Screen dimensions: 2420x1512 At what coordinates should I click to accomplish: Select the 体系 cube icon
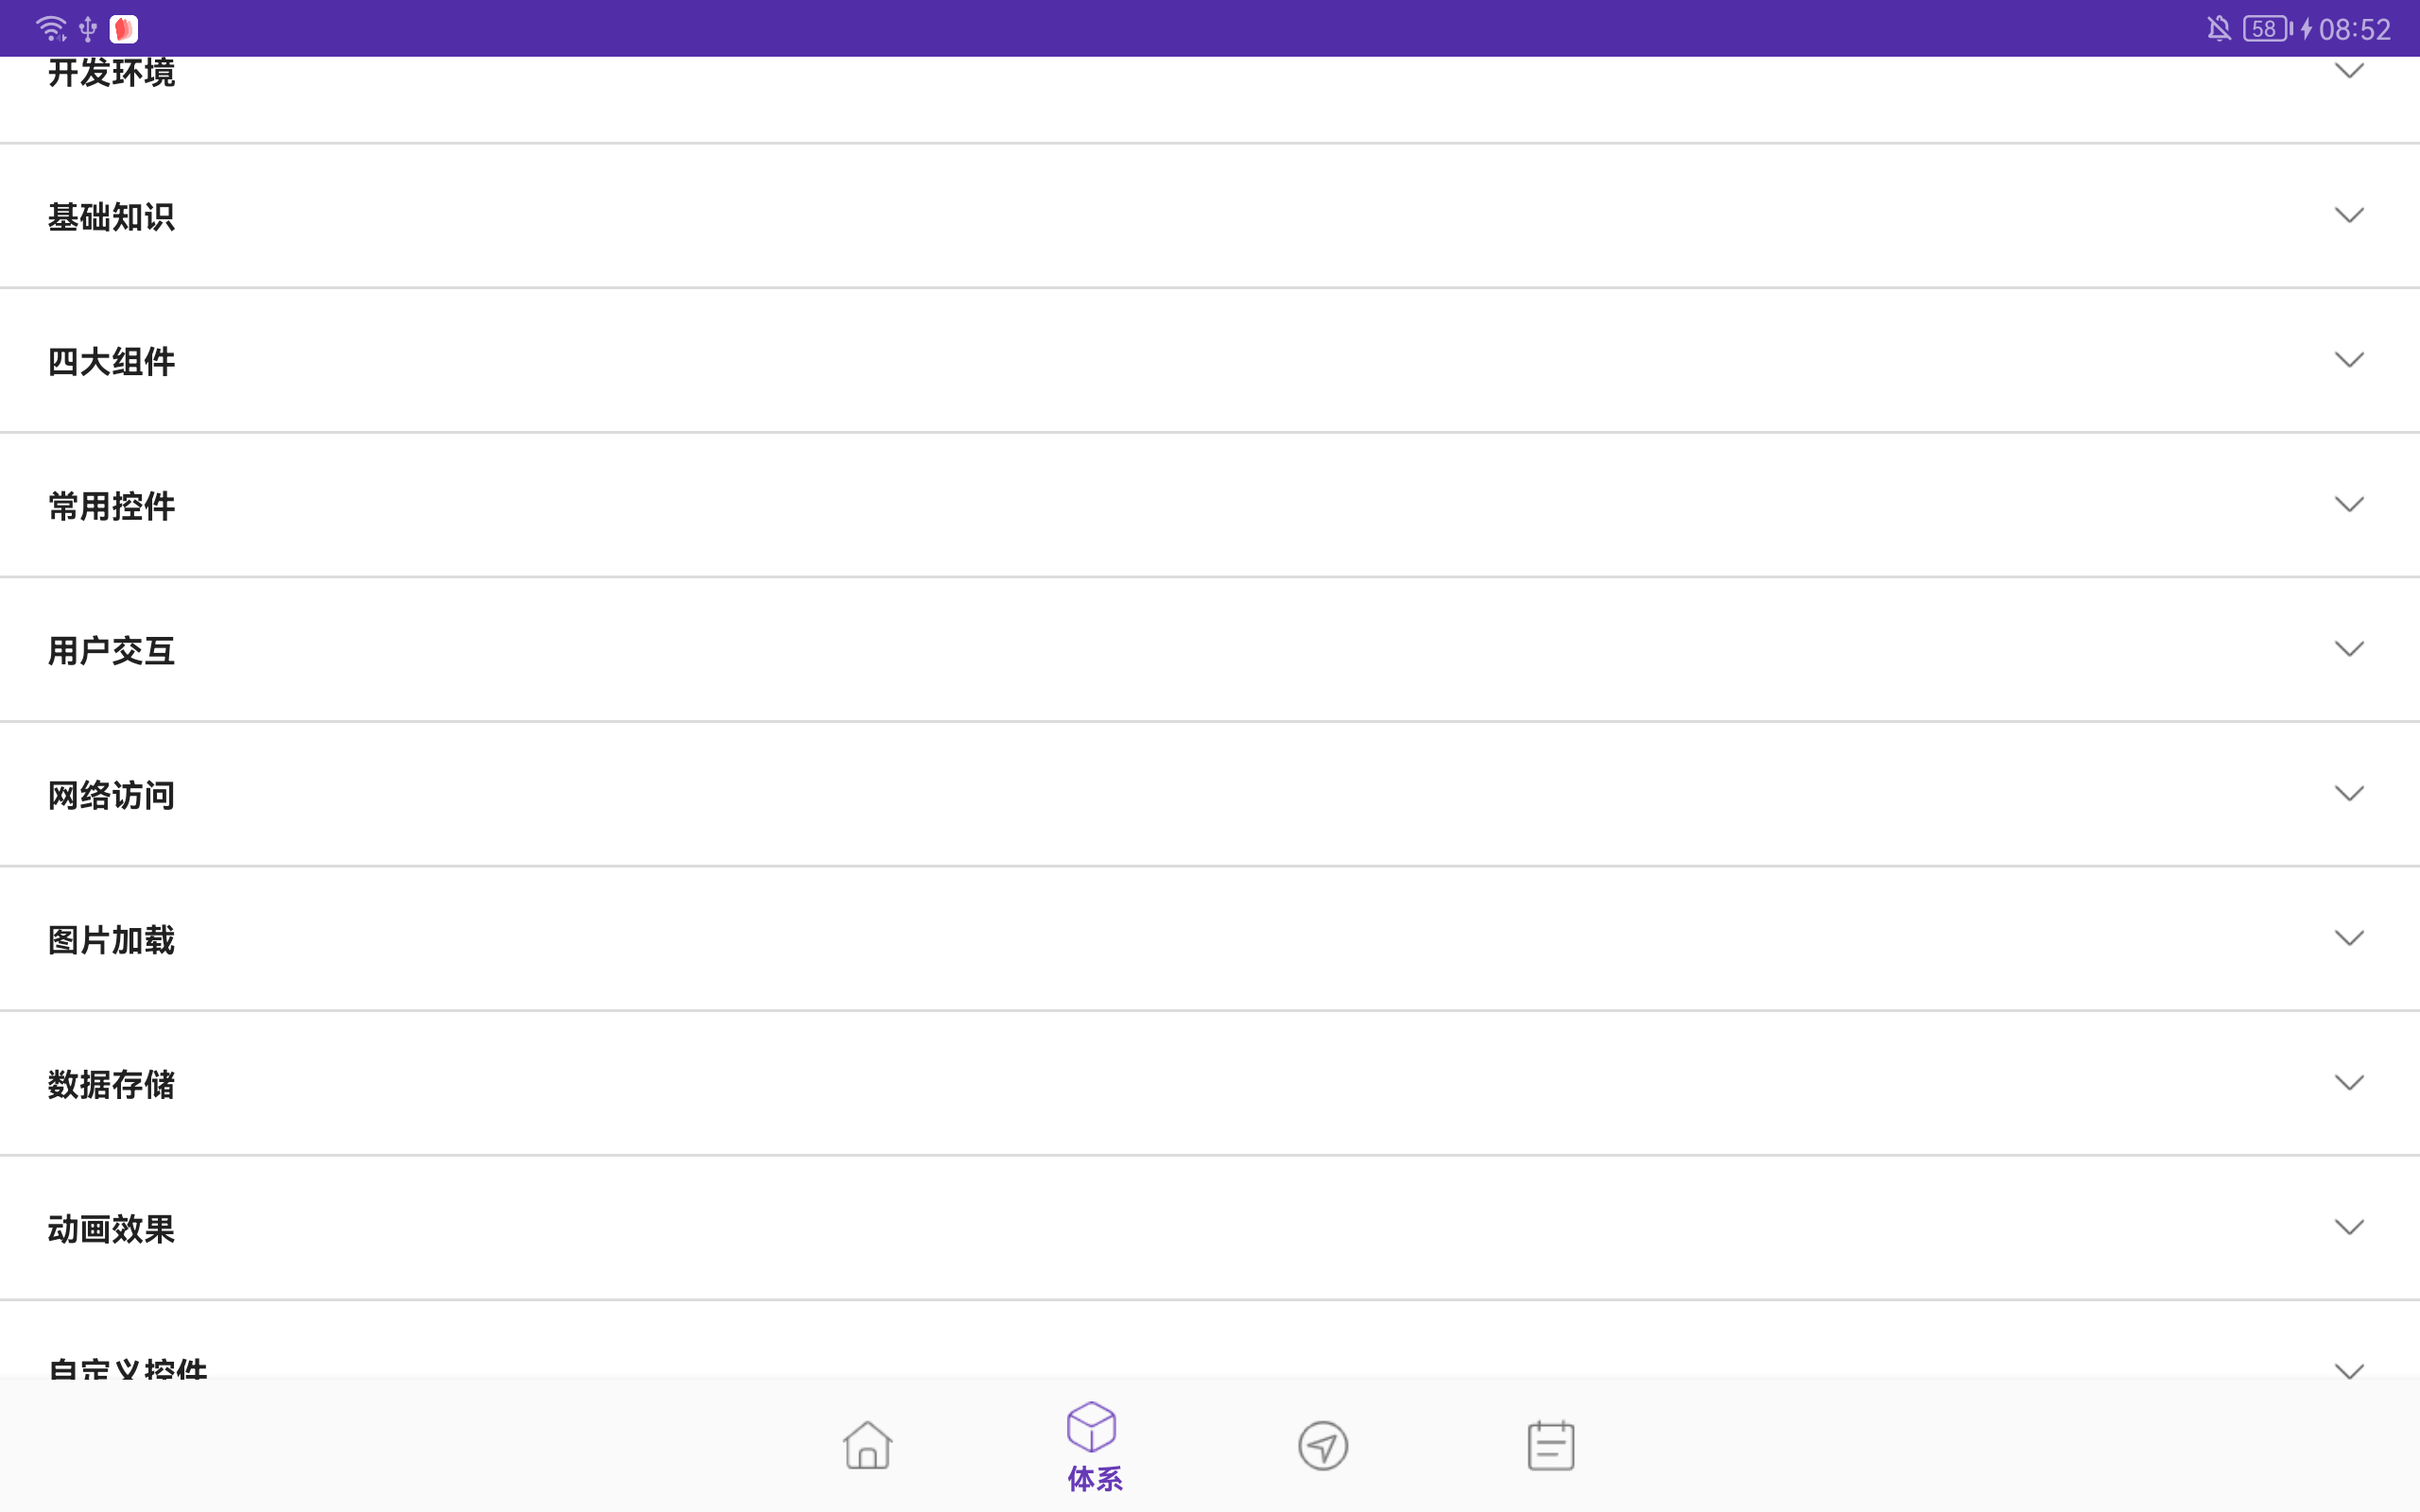tap(1091, 1426)
